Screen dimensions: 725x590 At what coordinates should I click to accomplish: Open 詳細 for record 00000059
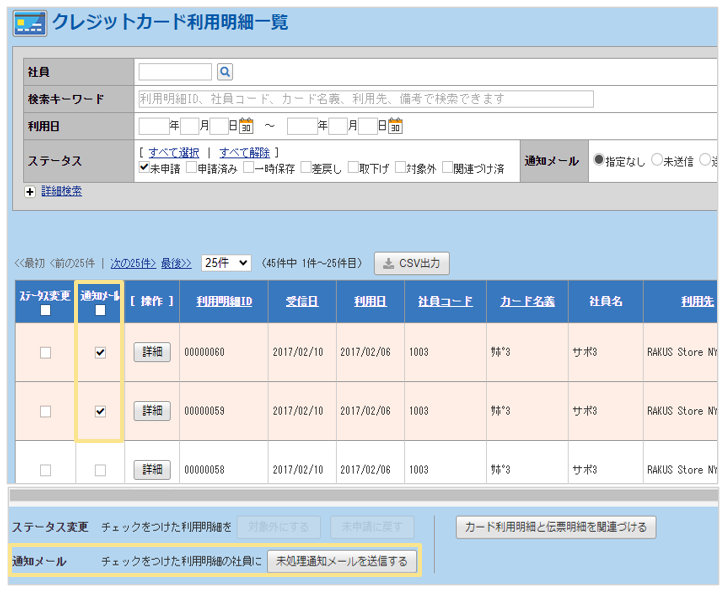pos(152,411)
